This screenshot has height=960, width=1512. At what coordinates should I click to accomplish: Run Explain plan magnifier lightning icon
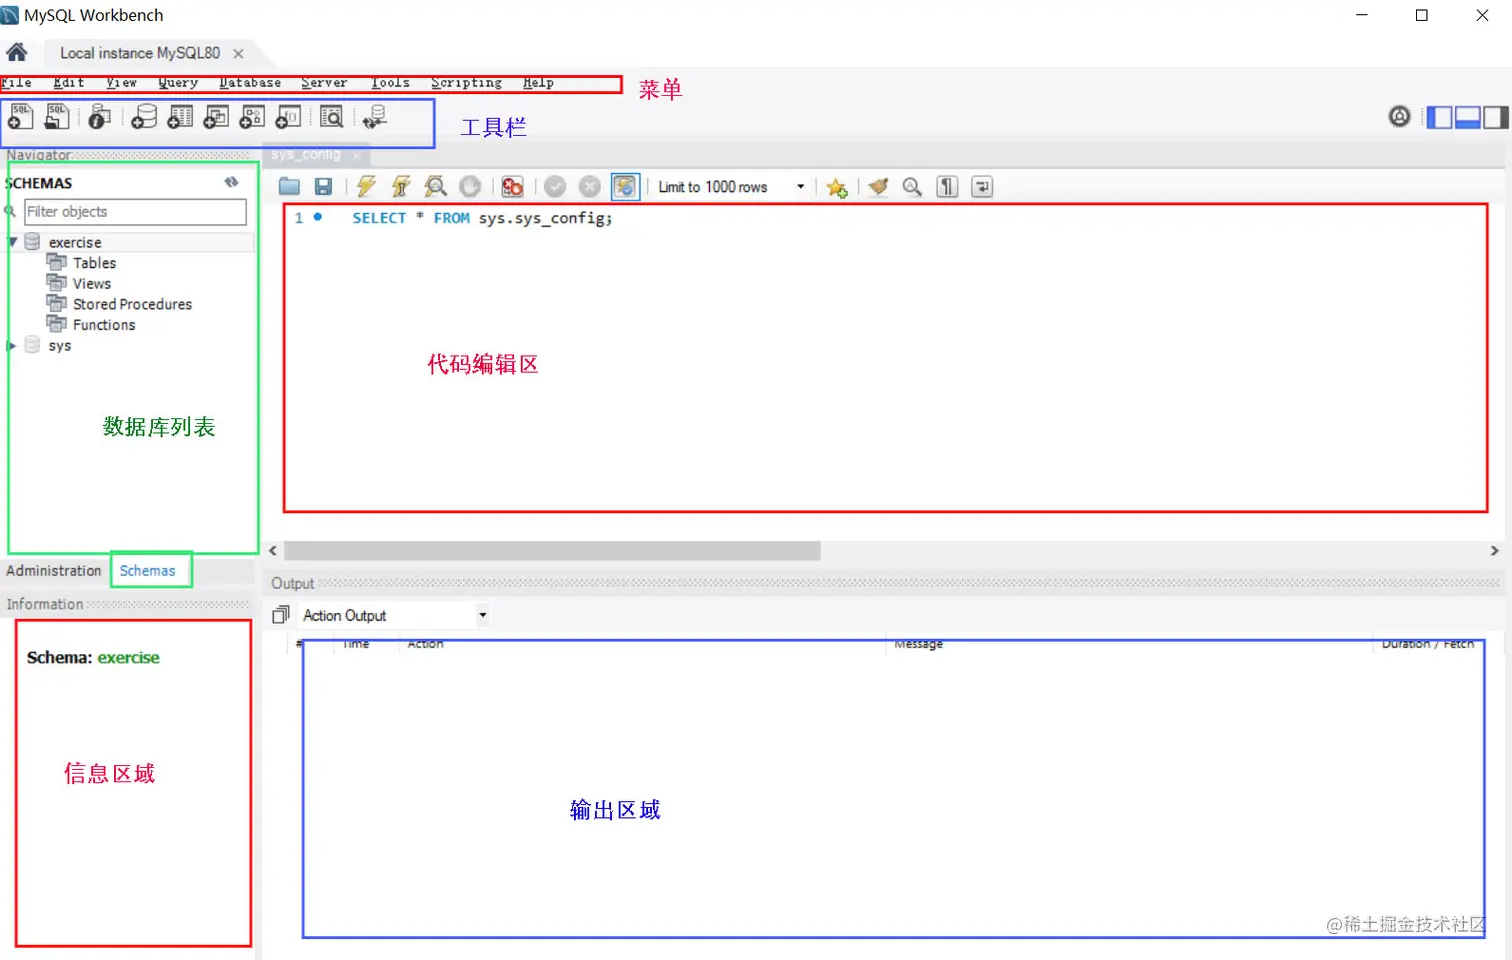click(x=435, y=186)
